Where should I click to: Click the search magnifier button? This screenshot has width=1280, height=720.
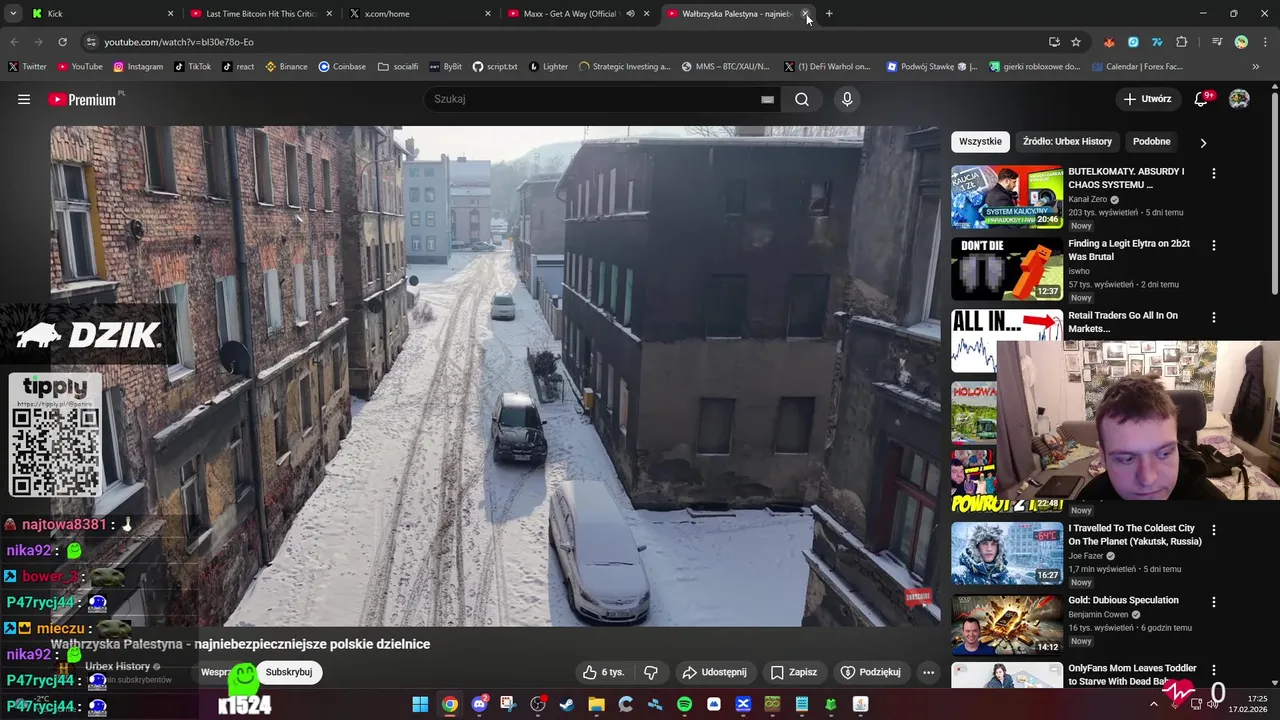[802, 99]
